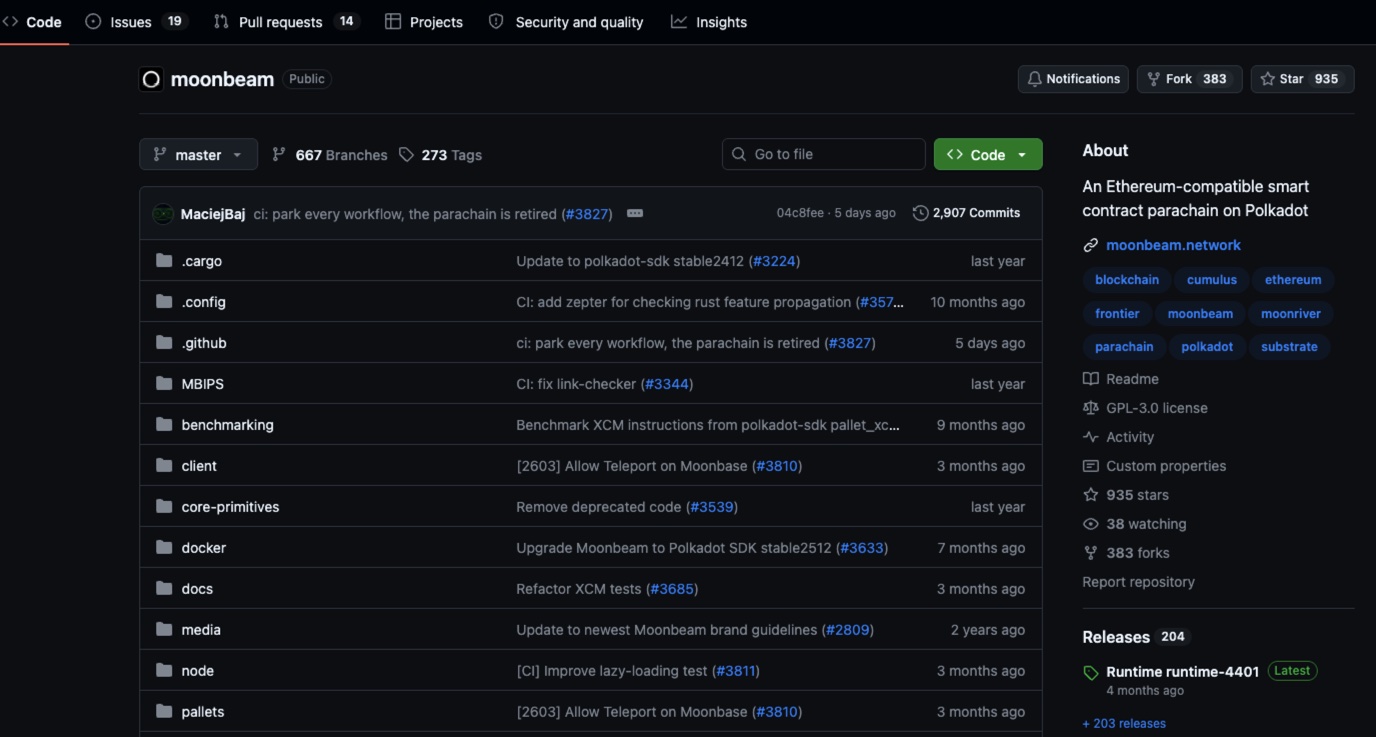Select the cumulus topic tag
This screenshot has height=737, width=1376.
click(1212, 280)
